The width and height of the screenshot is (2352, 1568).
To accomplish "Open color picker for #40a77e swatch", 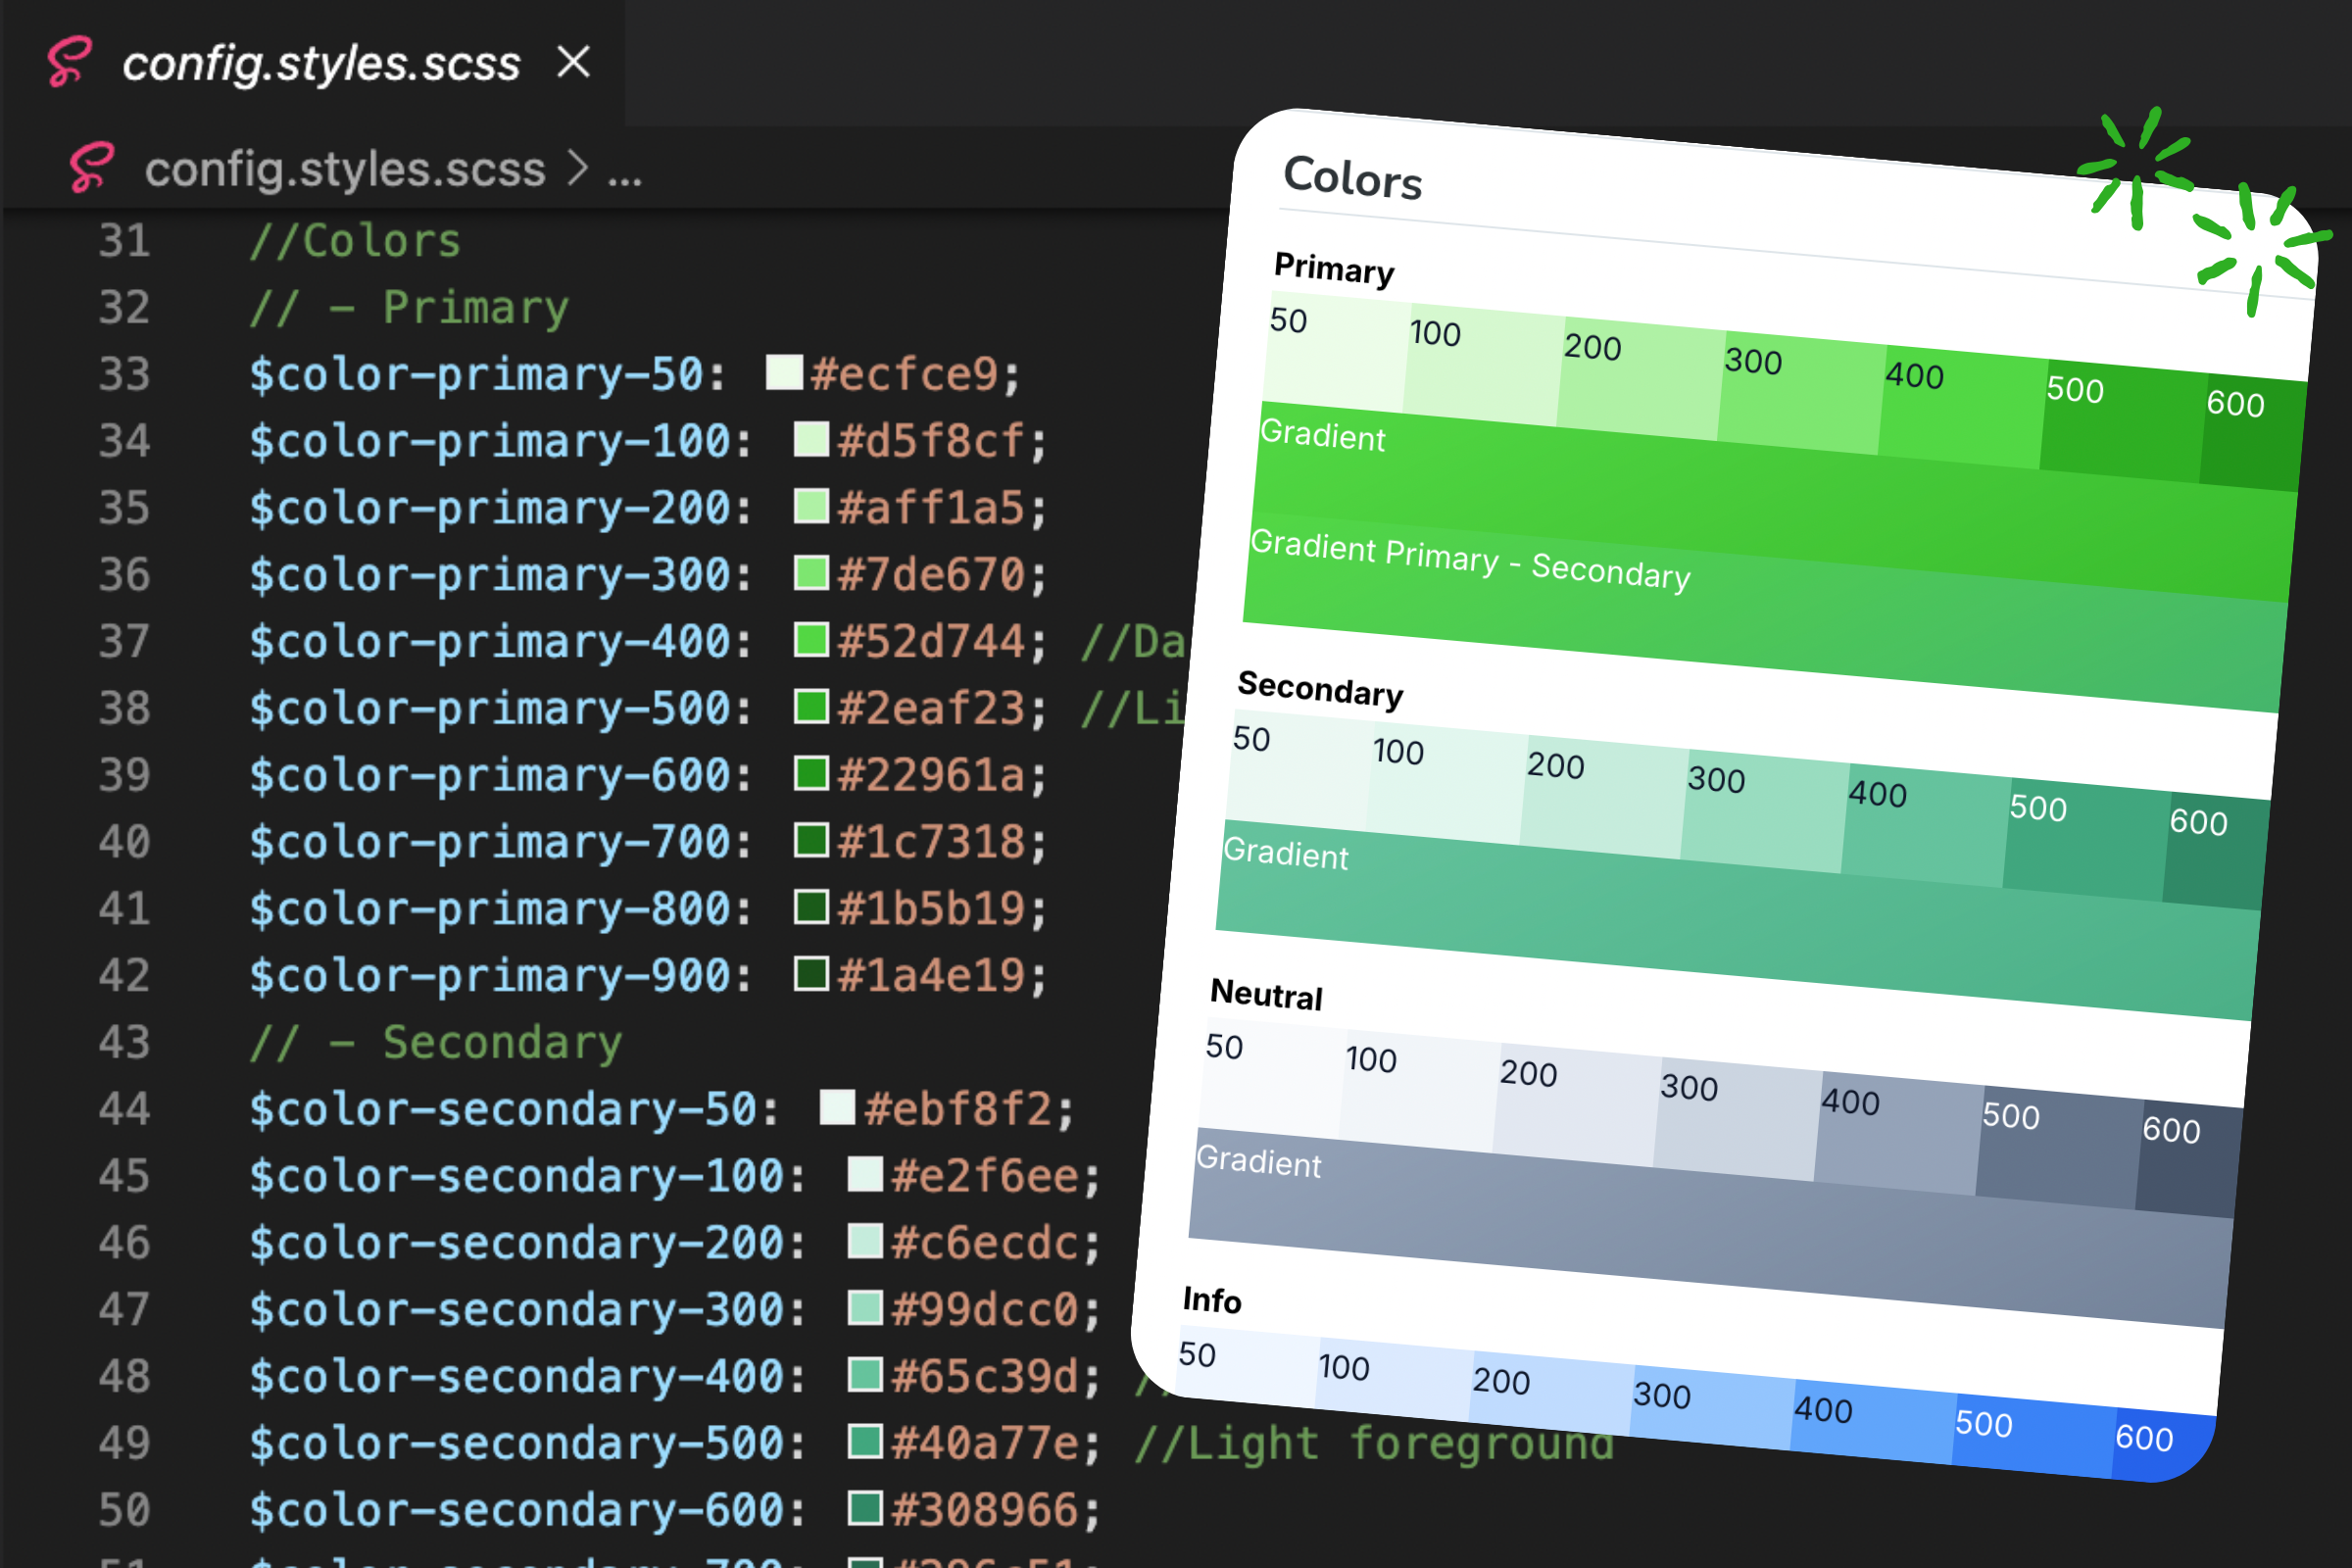I will pyautogui.click(x=865, y=1441).
